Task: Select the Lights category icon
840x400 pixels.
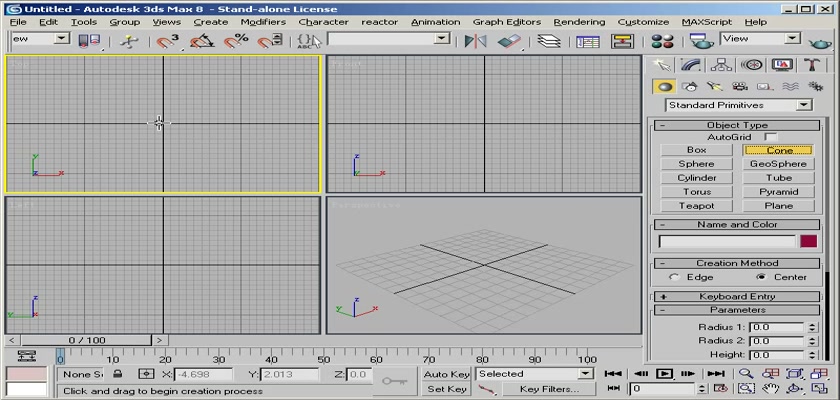Action: 715,86
